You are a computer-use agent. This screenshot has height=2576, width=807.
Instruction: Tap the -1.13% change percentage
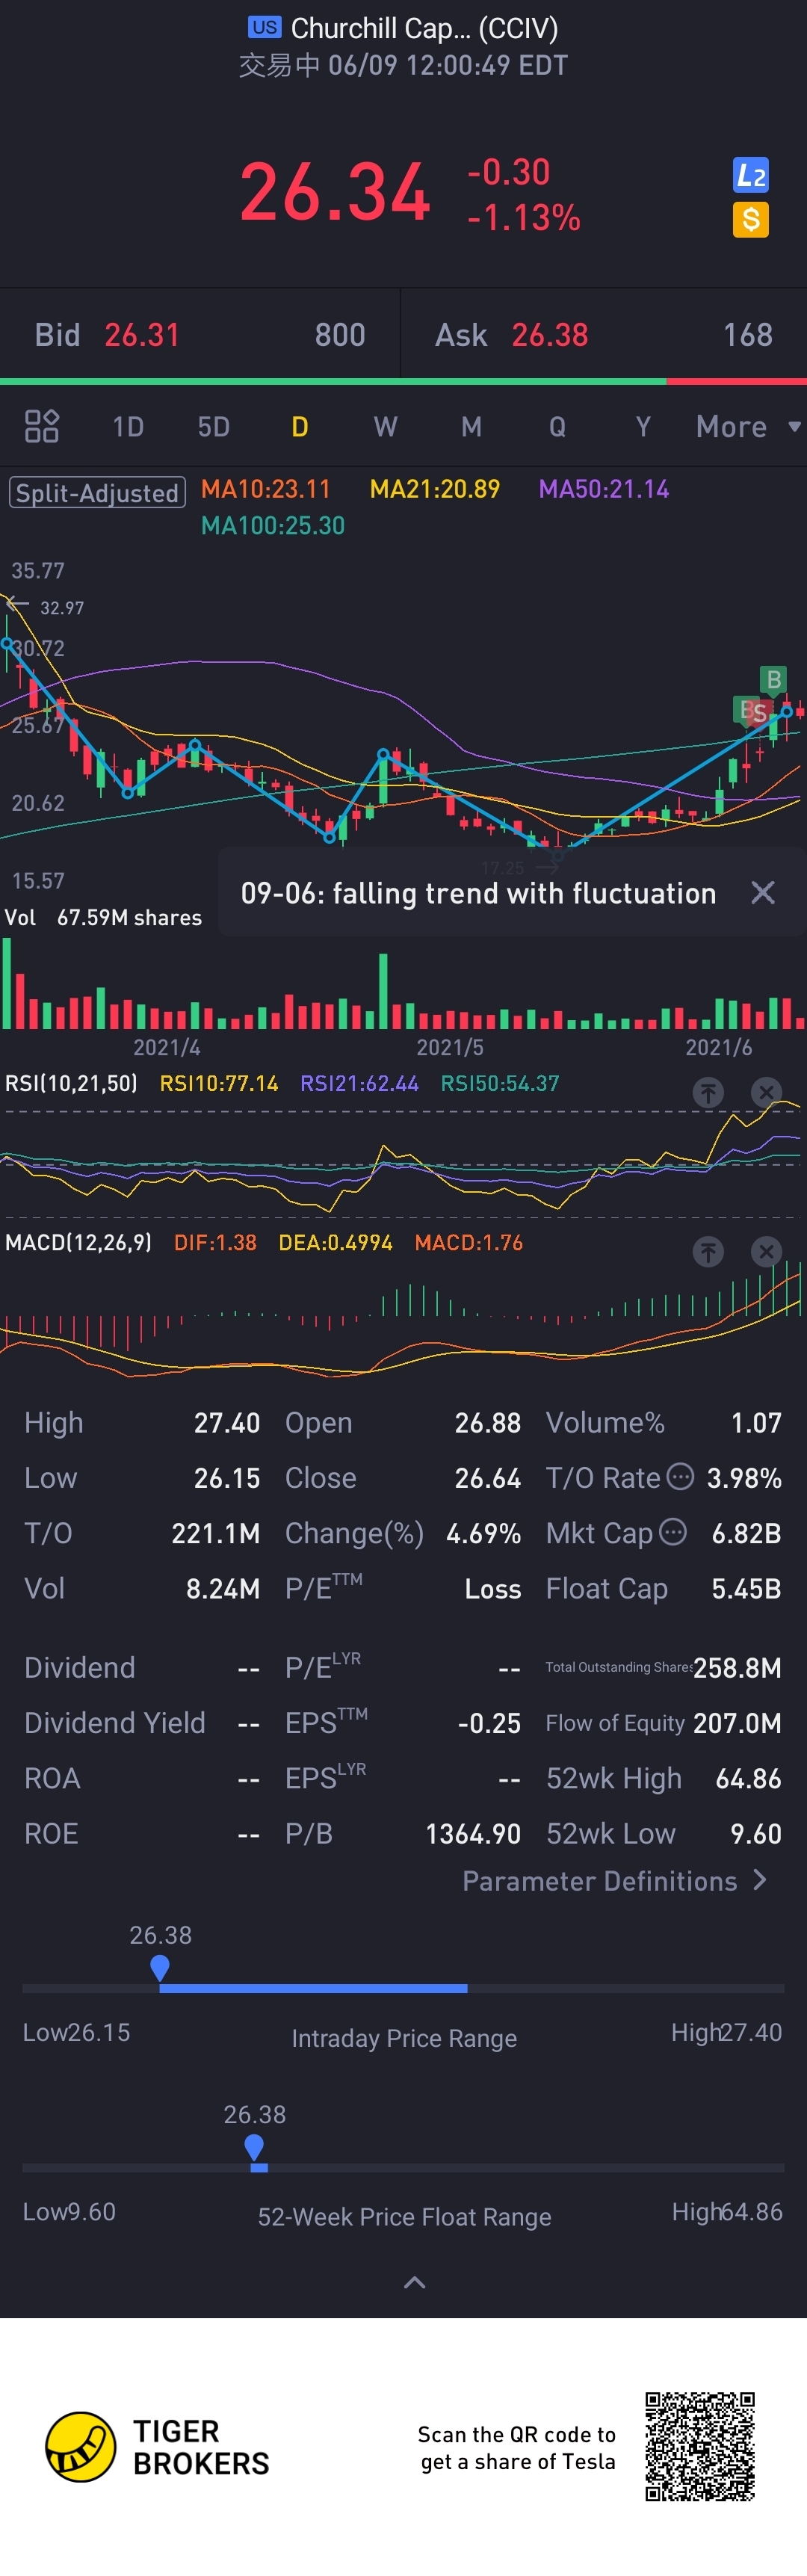(x=524, y=217)
